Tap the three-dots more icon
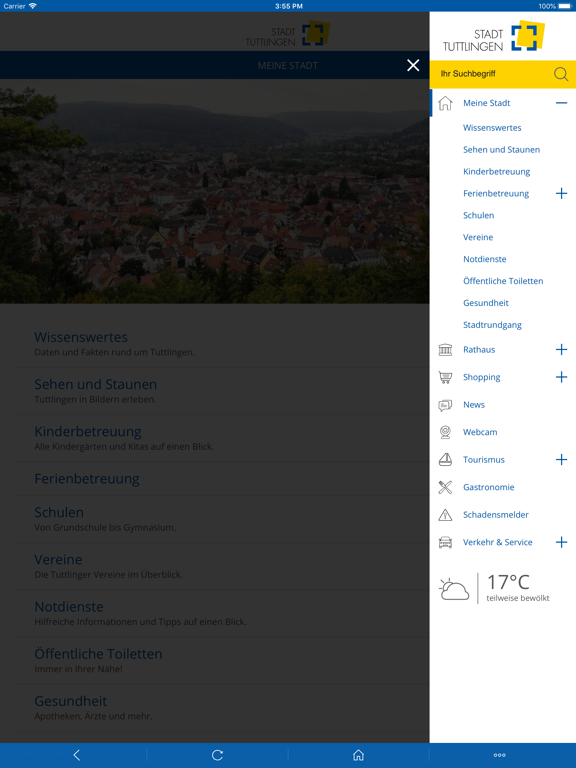 (x=500, y=755)
